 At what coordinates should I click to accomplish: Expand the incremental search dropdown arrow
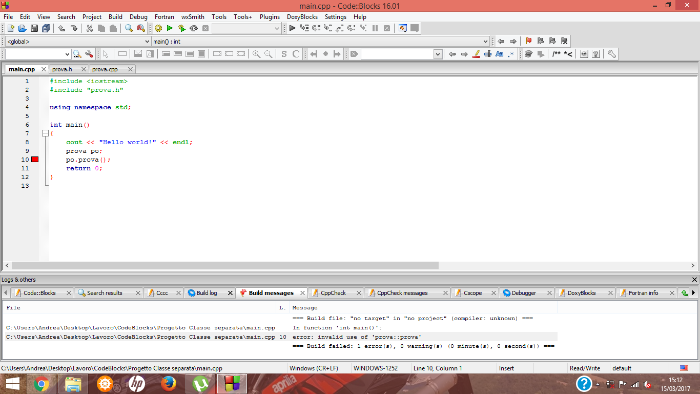pyautogui.click(x=438, y=54)
